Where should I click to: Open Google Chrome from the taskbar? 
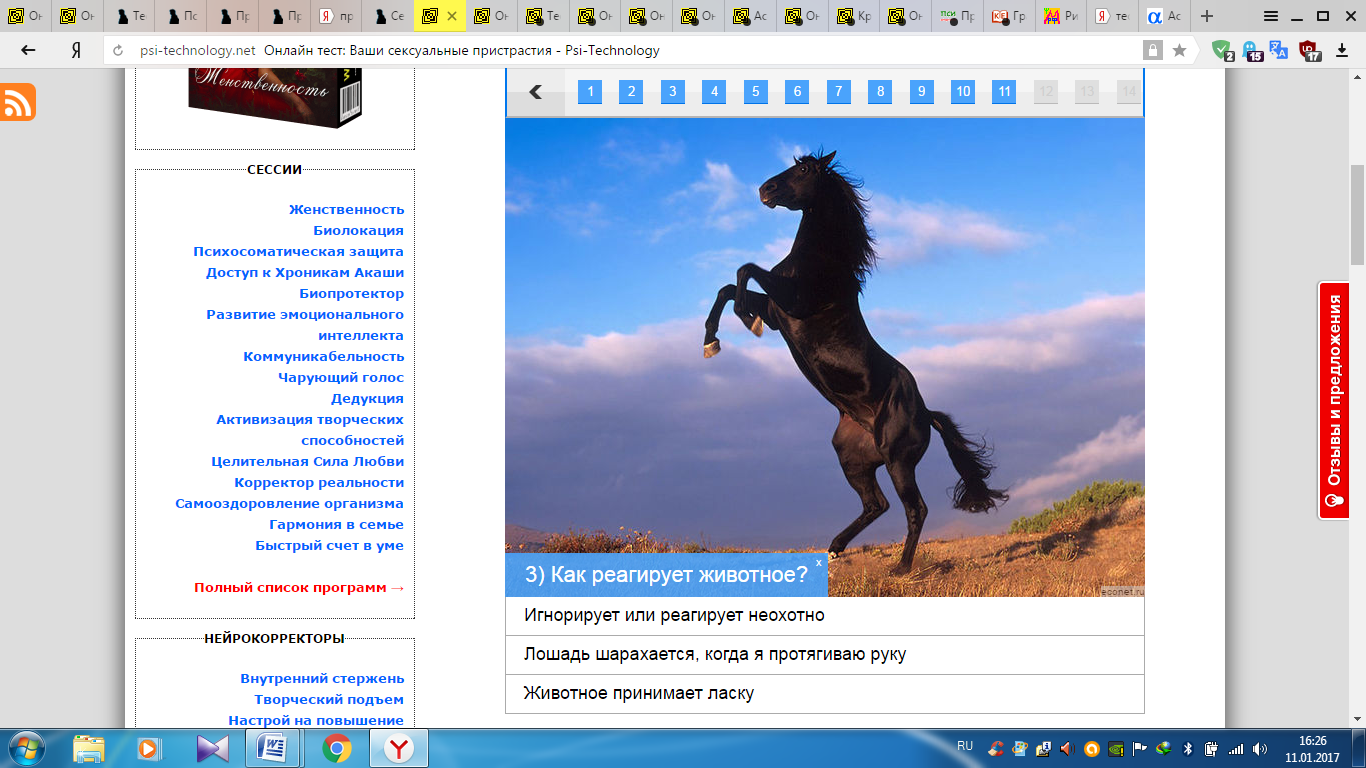337,748
